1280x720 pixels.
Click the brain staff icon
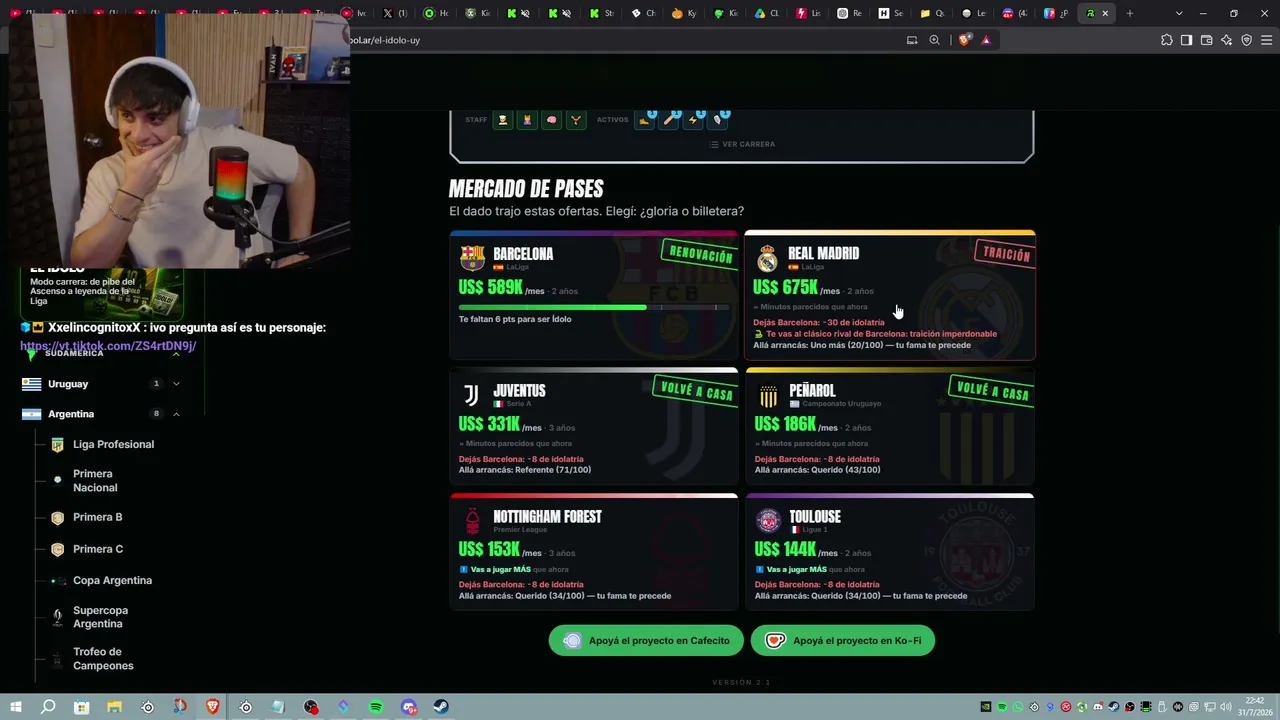click(551, 120)
